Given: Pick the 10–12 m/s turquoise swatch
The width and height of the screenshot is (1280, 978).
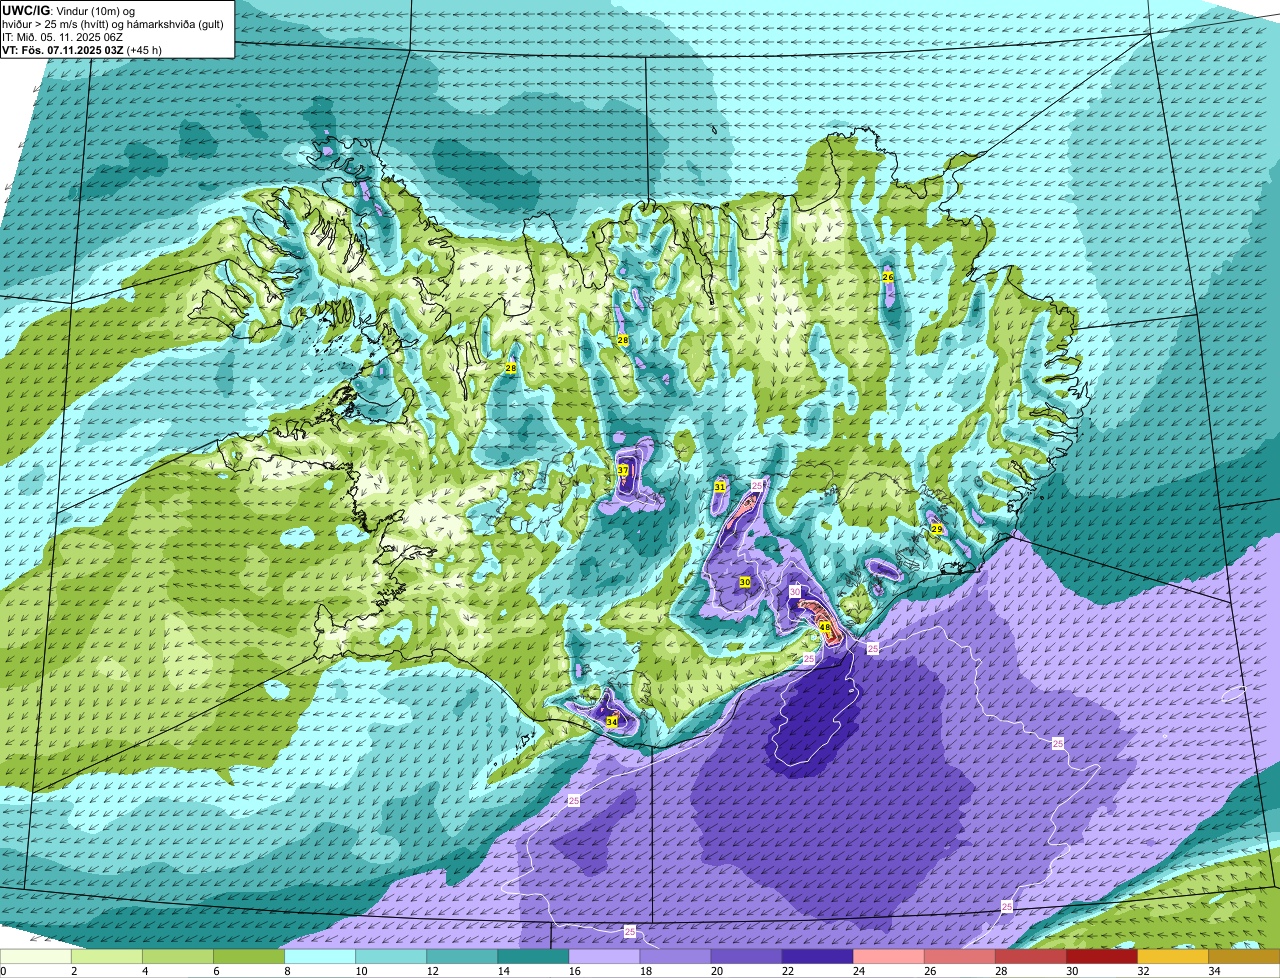Looking at the screenshot, I should tap(391, 957).
